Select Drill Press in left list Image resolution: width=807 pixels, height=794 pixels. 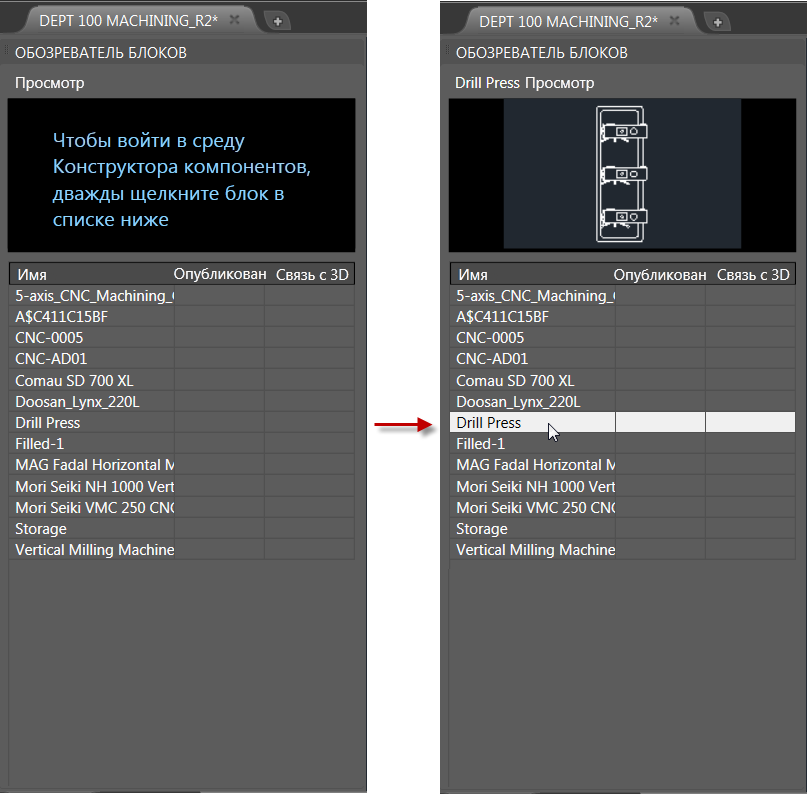[x=182, y=423]
